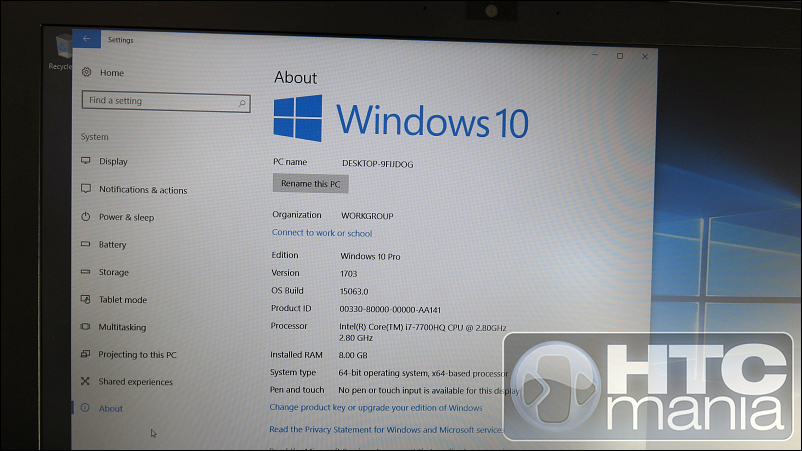Click the About info icon
Image resolution: width=802 pixels, height=451 pixels.
pos(85,408)
